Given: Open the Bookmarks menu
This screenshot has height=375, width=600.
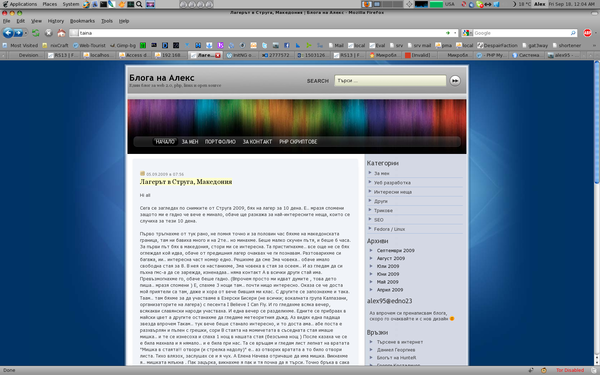Looking at the screenshot, I should [82, 21].
